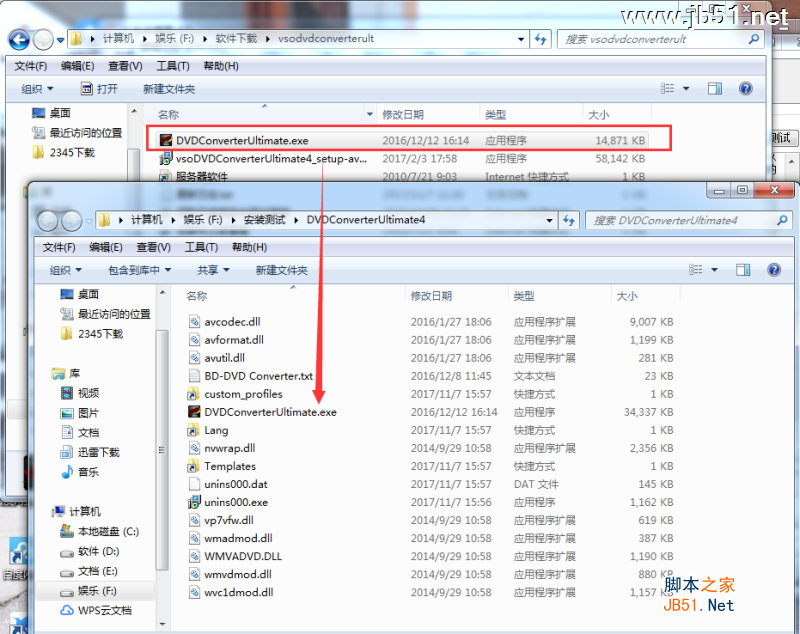Click Back arrow in back vsodvdconverterult window

[19, 39]
